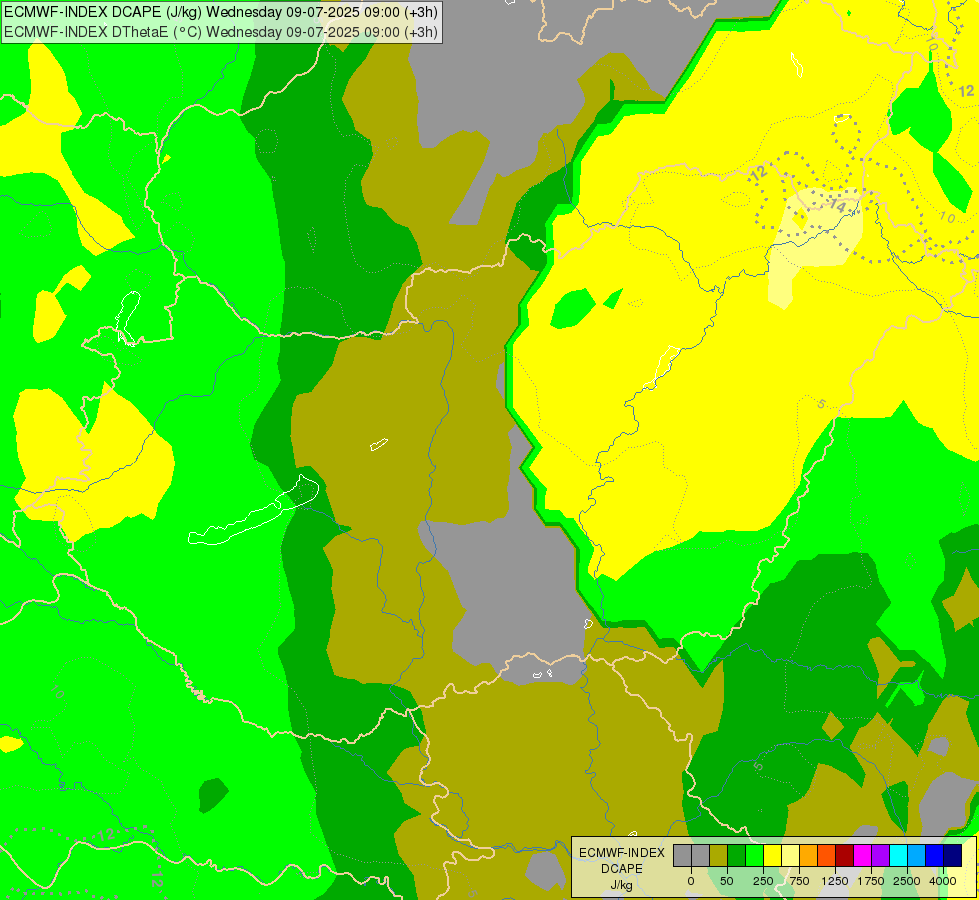The height and width of the screenshot is (900, 979).
Task: Click the legend tick value '750'
Action: tap(799, 881)
